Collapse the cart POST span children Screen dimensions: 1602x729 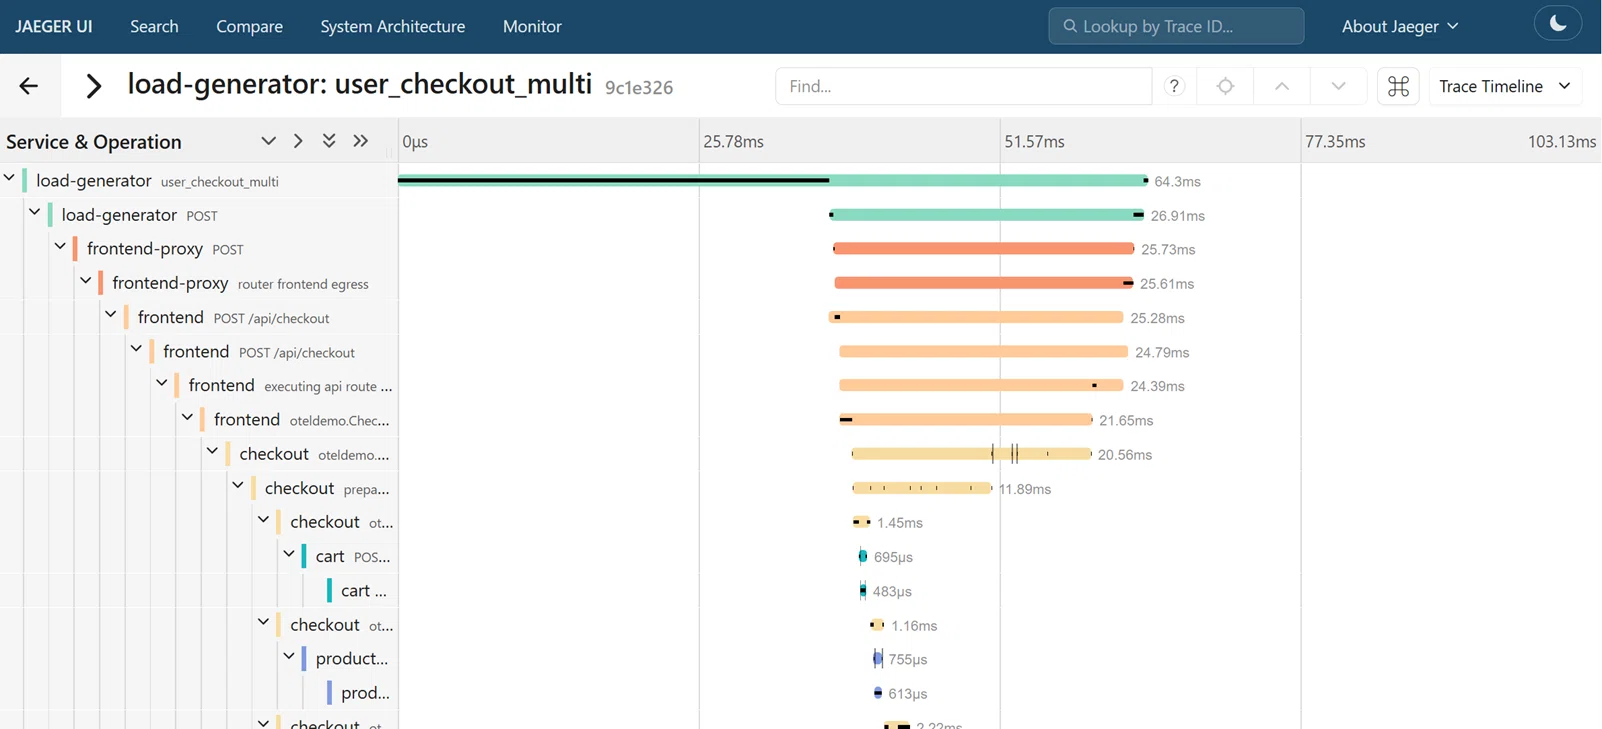(289, 554)
